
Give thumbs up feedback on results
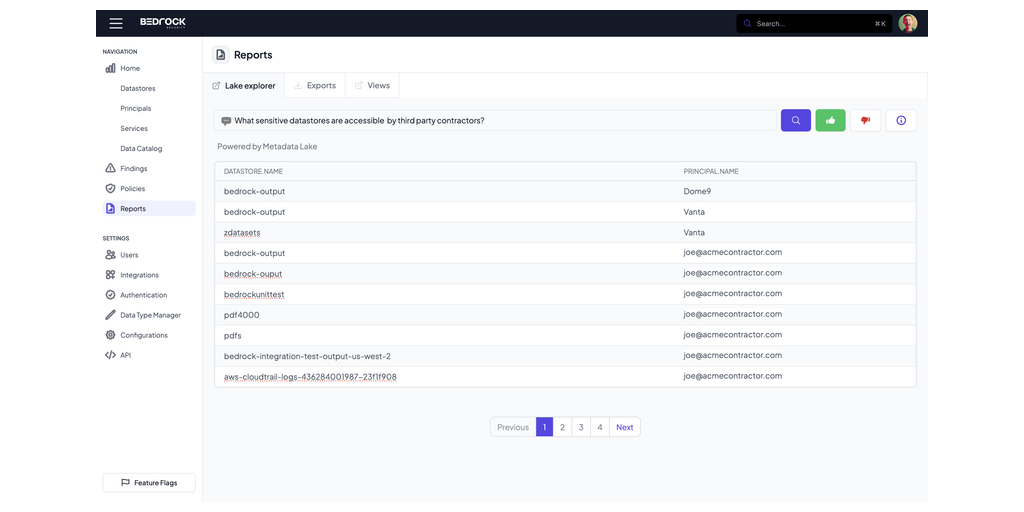831,120
